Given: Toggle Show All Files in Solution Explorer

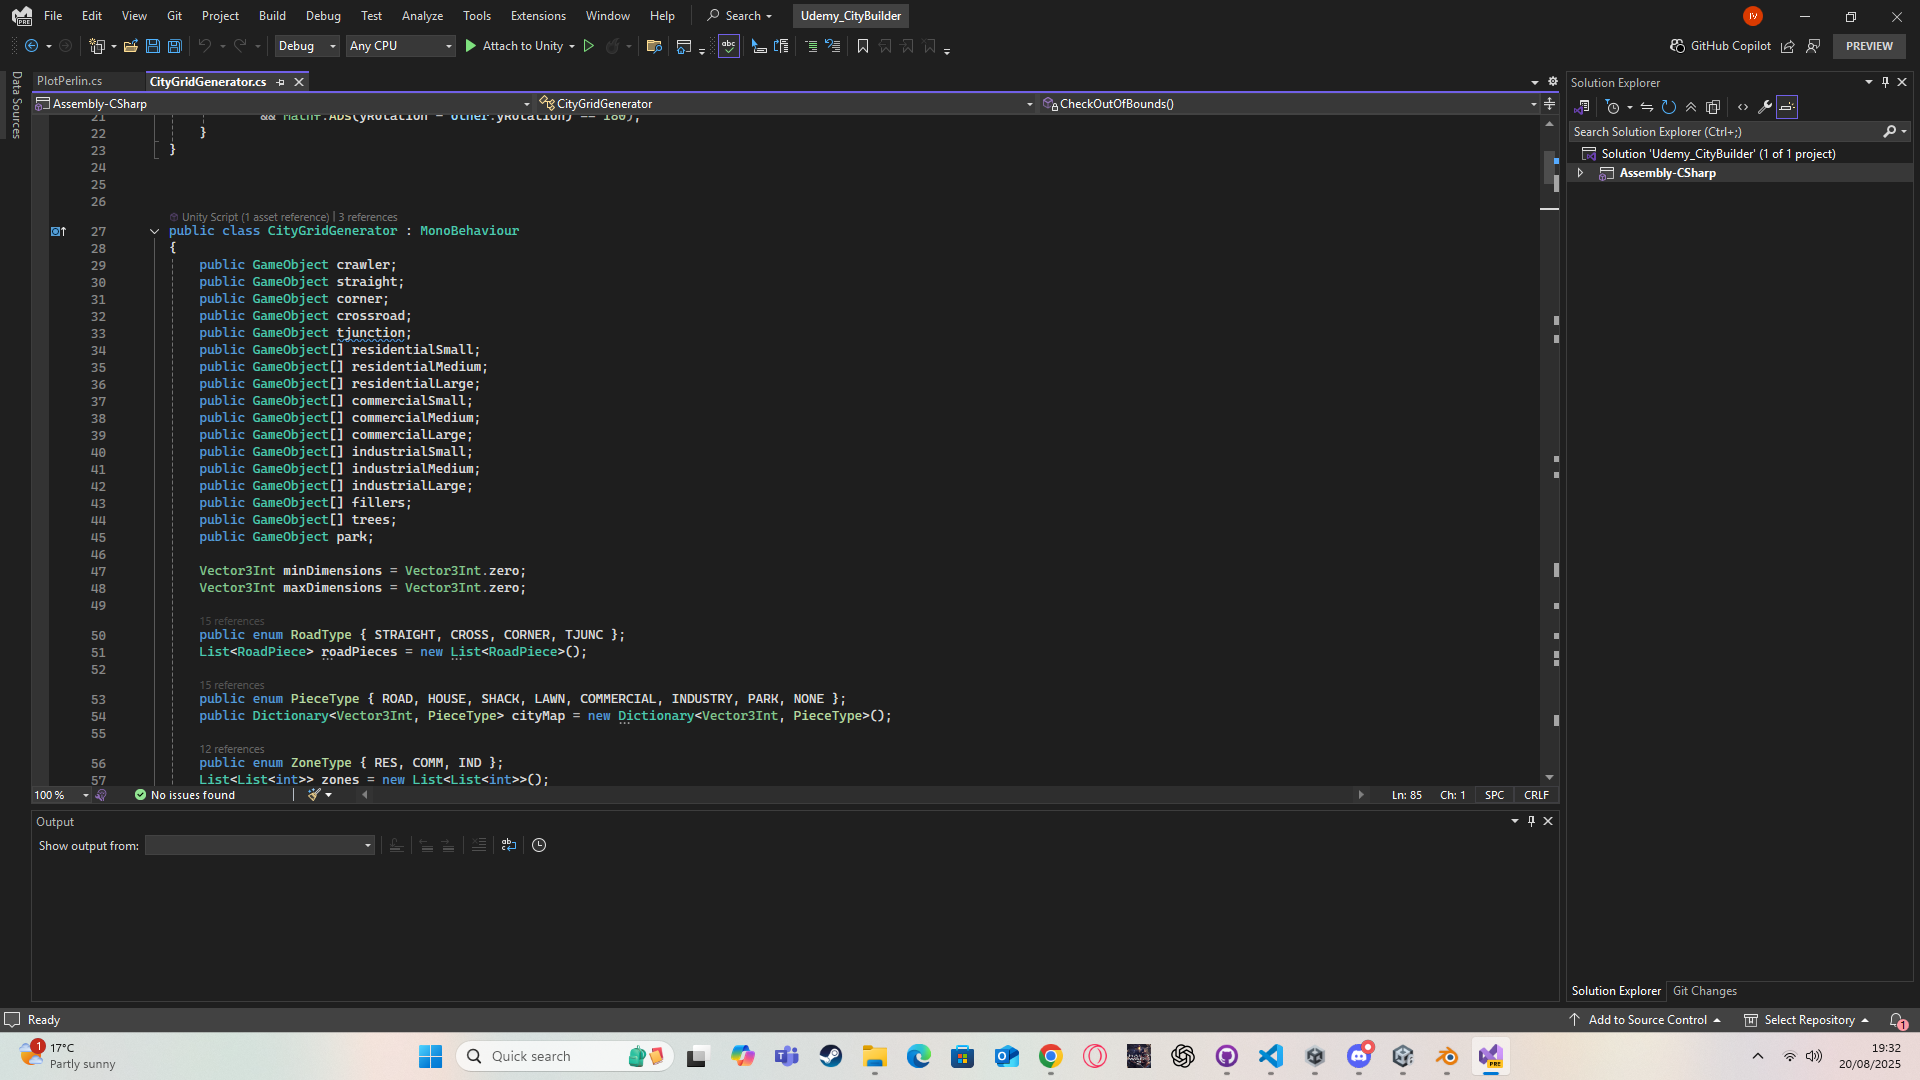Looking at the screenshot, I should (x=1713, y=107).
